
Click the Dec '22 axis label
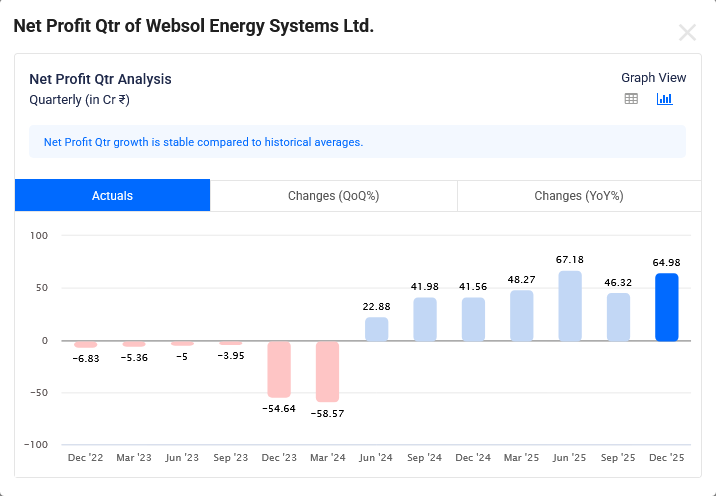click(x=85, y=457)
